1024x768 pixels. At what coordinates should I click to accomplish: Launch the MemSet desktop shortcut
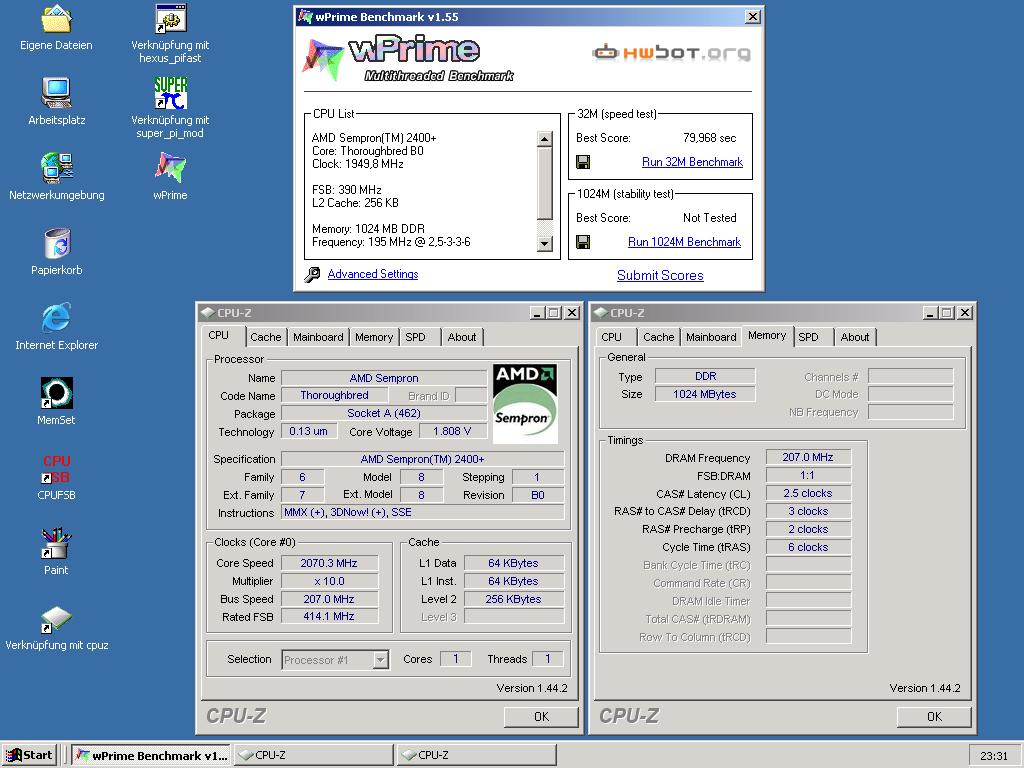pos(56,393)
